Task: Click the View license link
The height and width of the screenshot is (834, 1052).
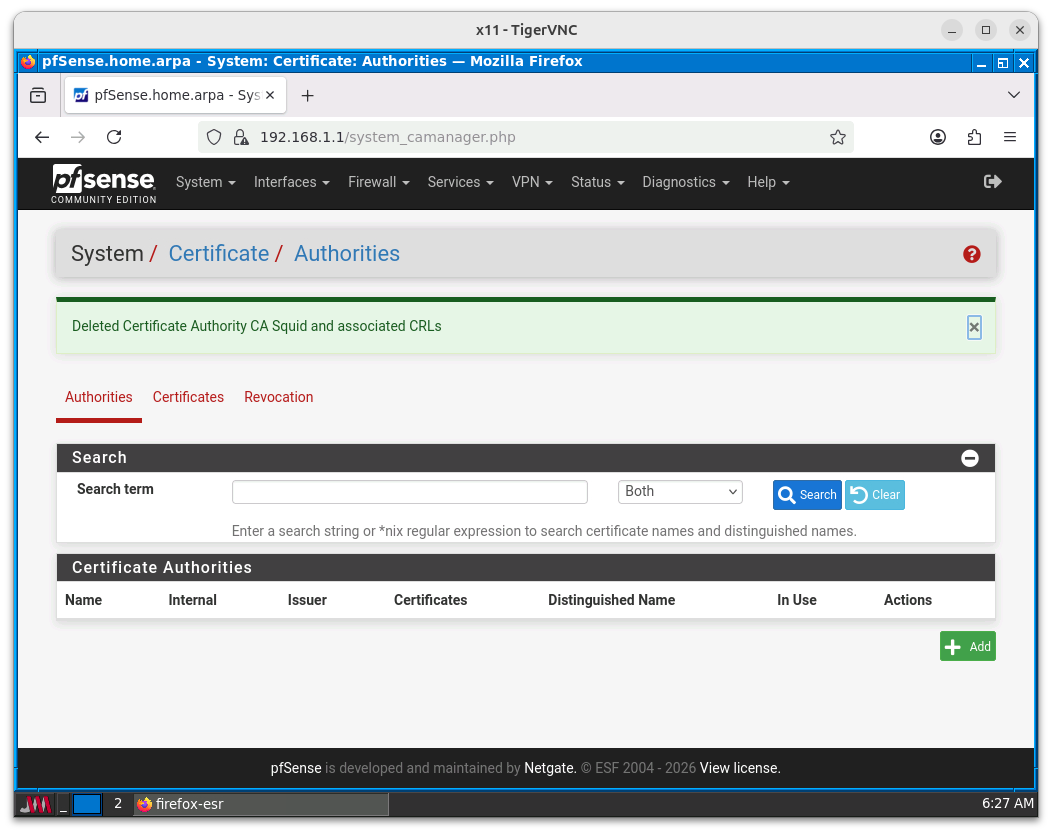Action: [x=739, y=768]
